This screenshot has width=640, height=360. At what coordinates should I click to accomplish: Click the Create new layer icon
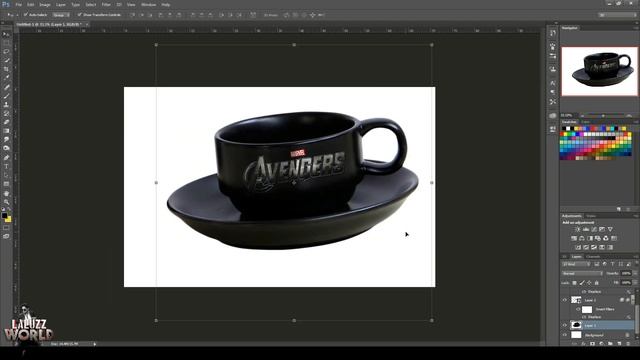point(621,344)
